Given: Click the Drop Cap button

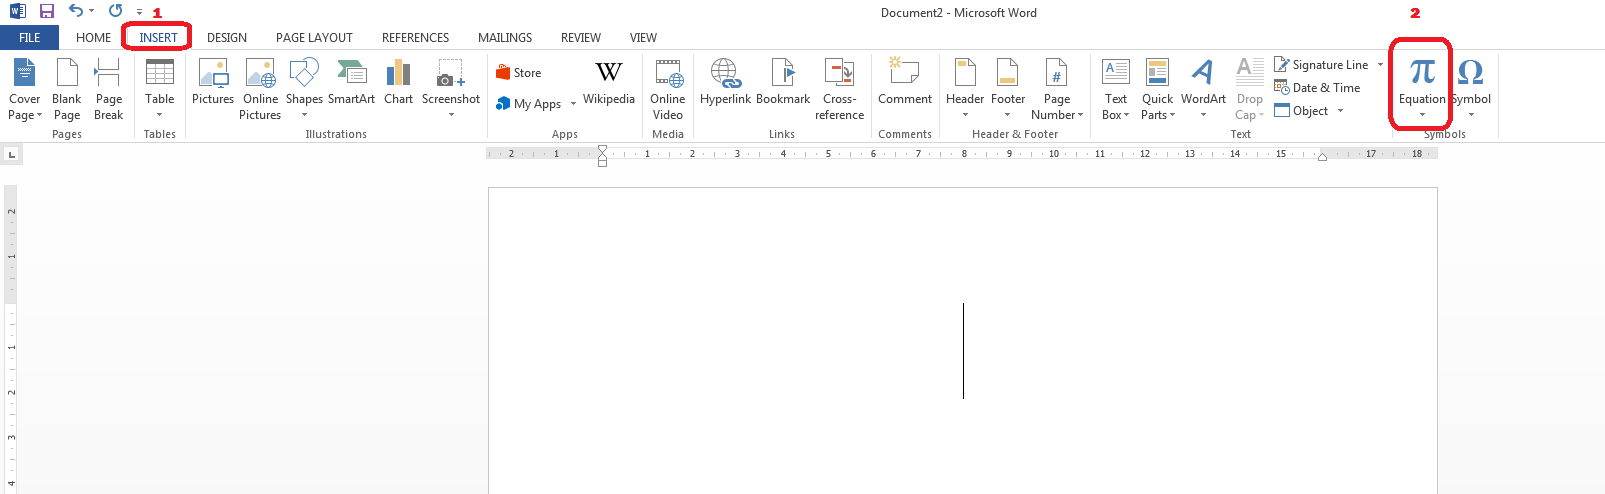Looking at the screenshot, I should pyautogui.click(x=1250, y=89).
